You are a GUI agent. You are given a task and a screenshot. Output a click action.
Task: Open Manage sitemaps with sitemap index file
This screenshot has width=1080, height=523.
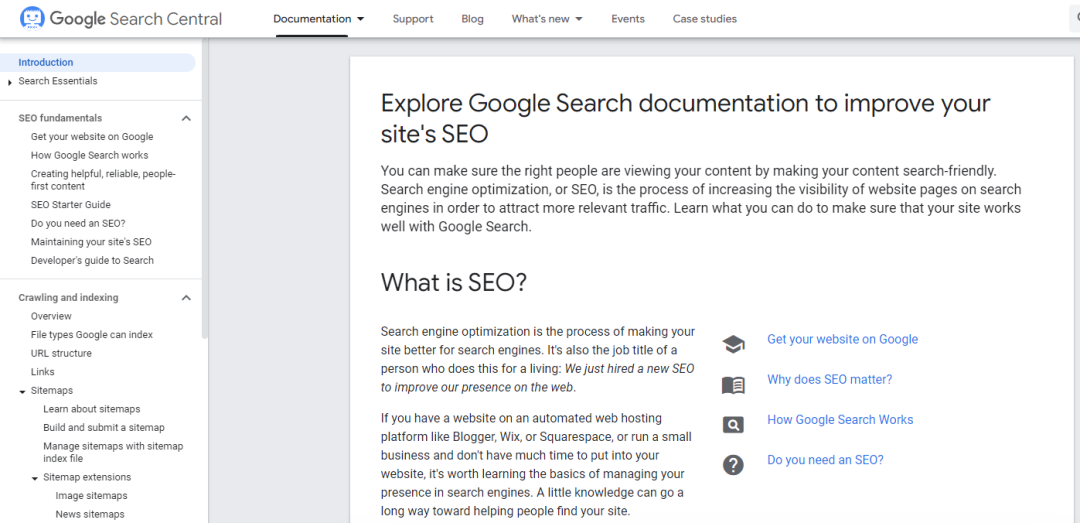point(113,452)
